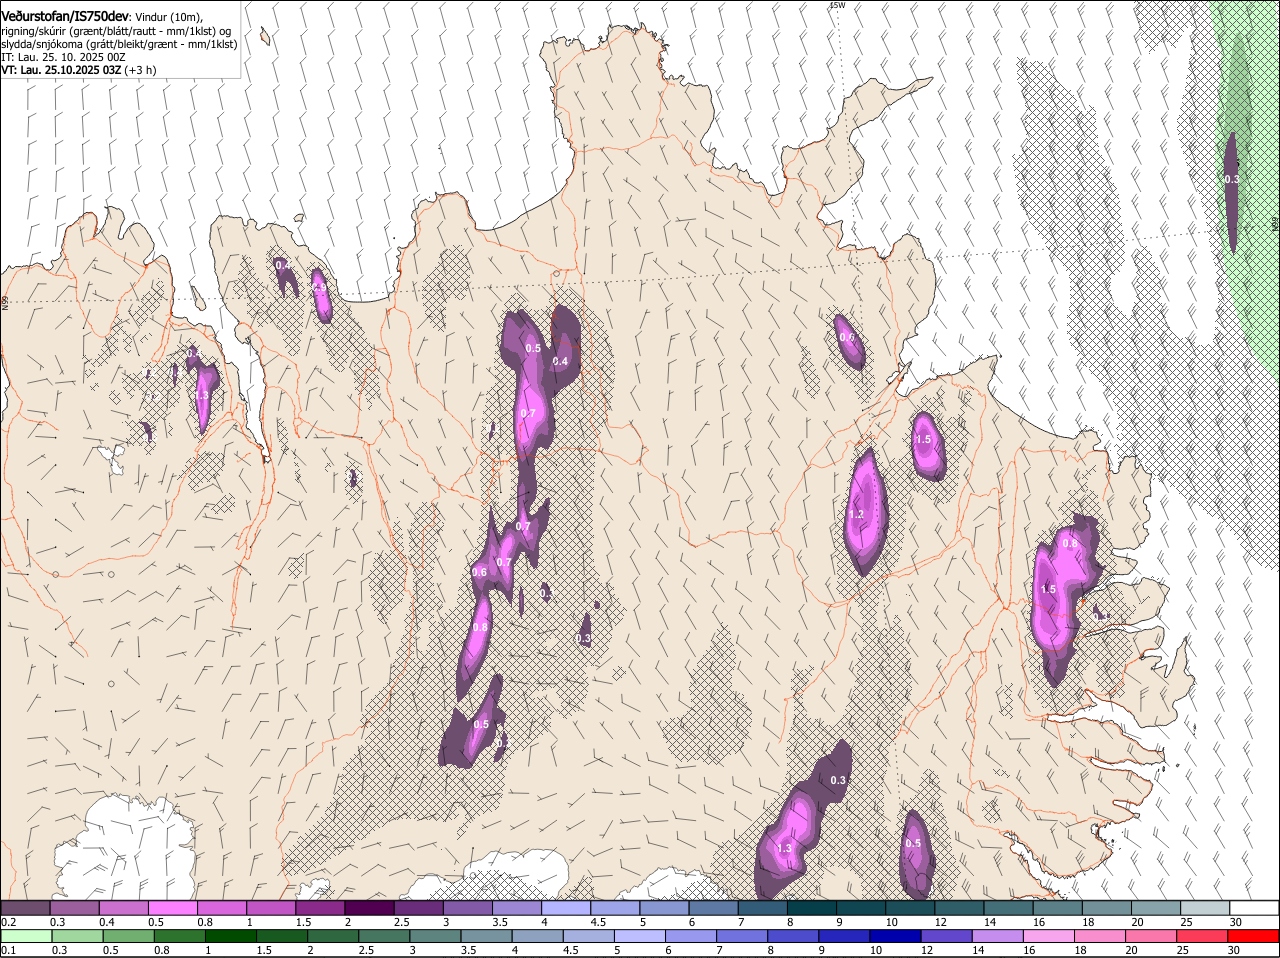Select the N99 label on the right edge
This screenshot has height=958, width=1280.
click(x=1274, y=224)
